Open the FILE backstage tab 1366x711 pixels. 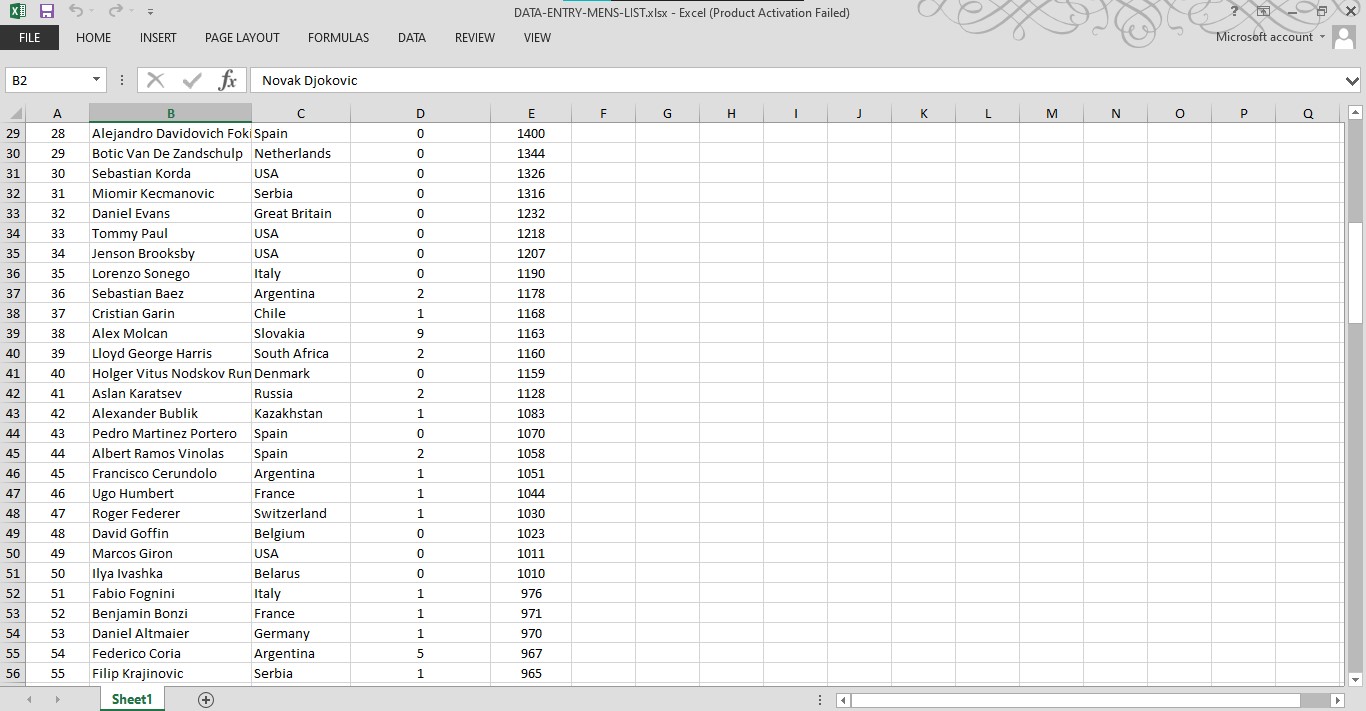click(x=30, y=38)
